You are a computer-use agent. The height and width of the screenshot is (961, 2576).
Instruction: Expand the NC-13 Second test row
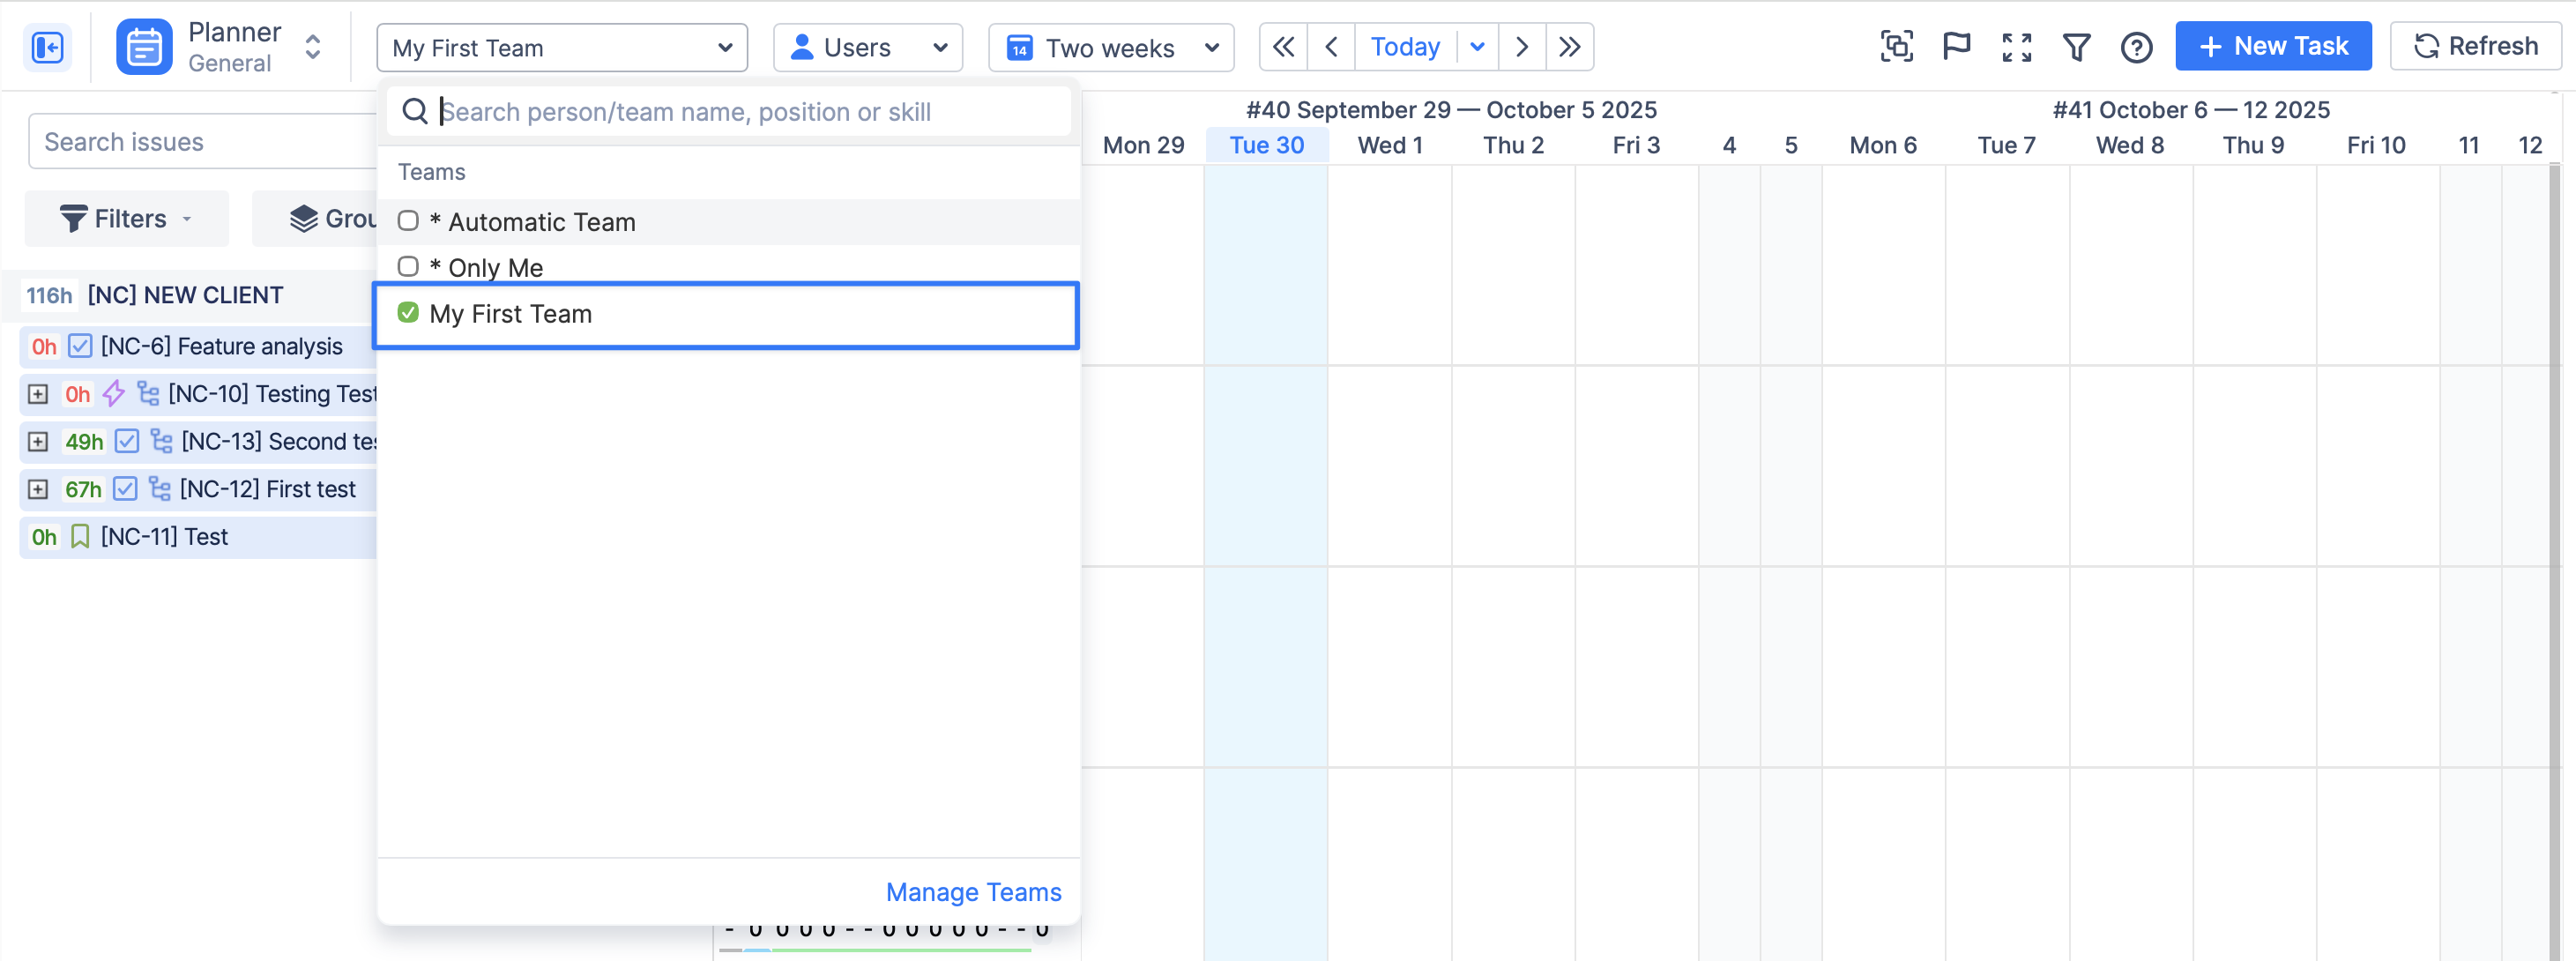[38, 441]
